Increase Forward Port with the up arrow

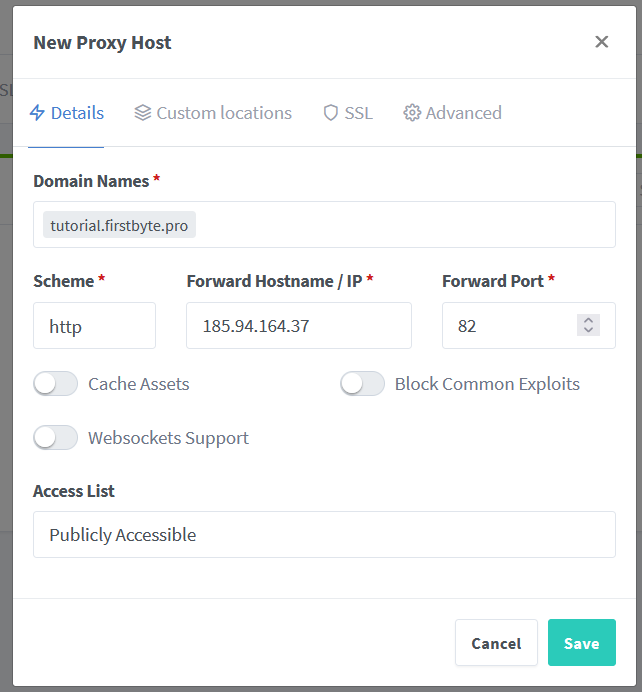click(x=588, y=320)
